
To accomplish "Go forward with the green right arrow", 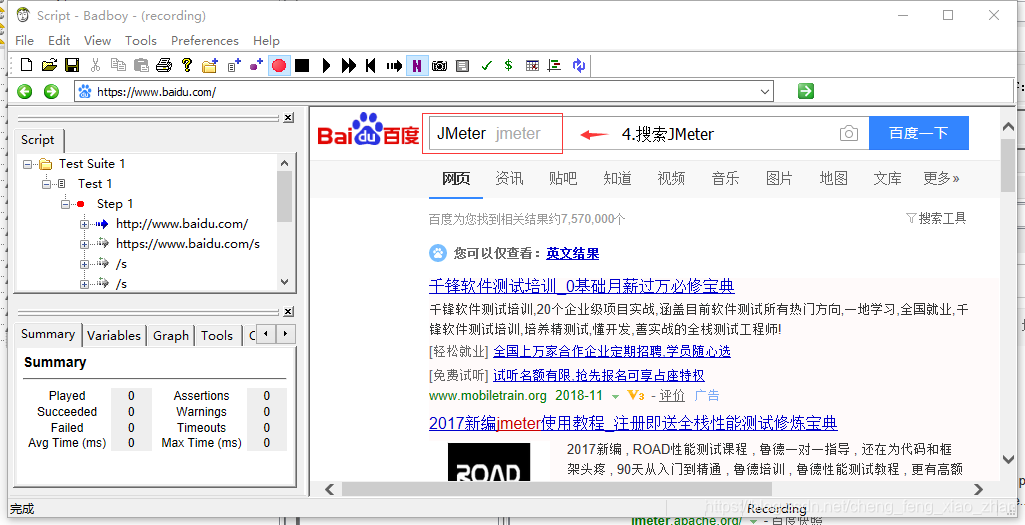I will [51, 92].
